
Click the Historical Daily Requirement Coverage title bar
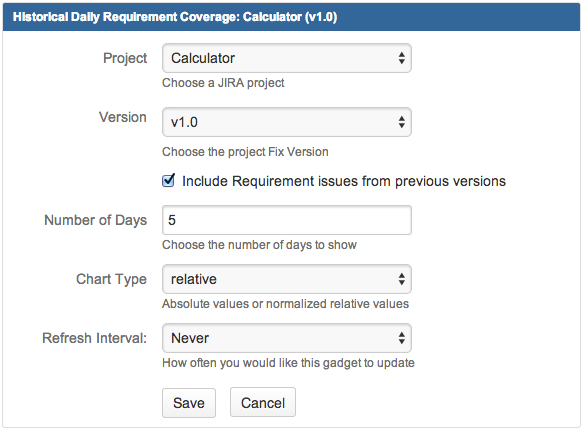(x=292, y=17)
